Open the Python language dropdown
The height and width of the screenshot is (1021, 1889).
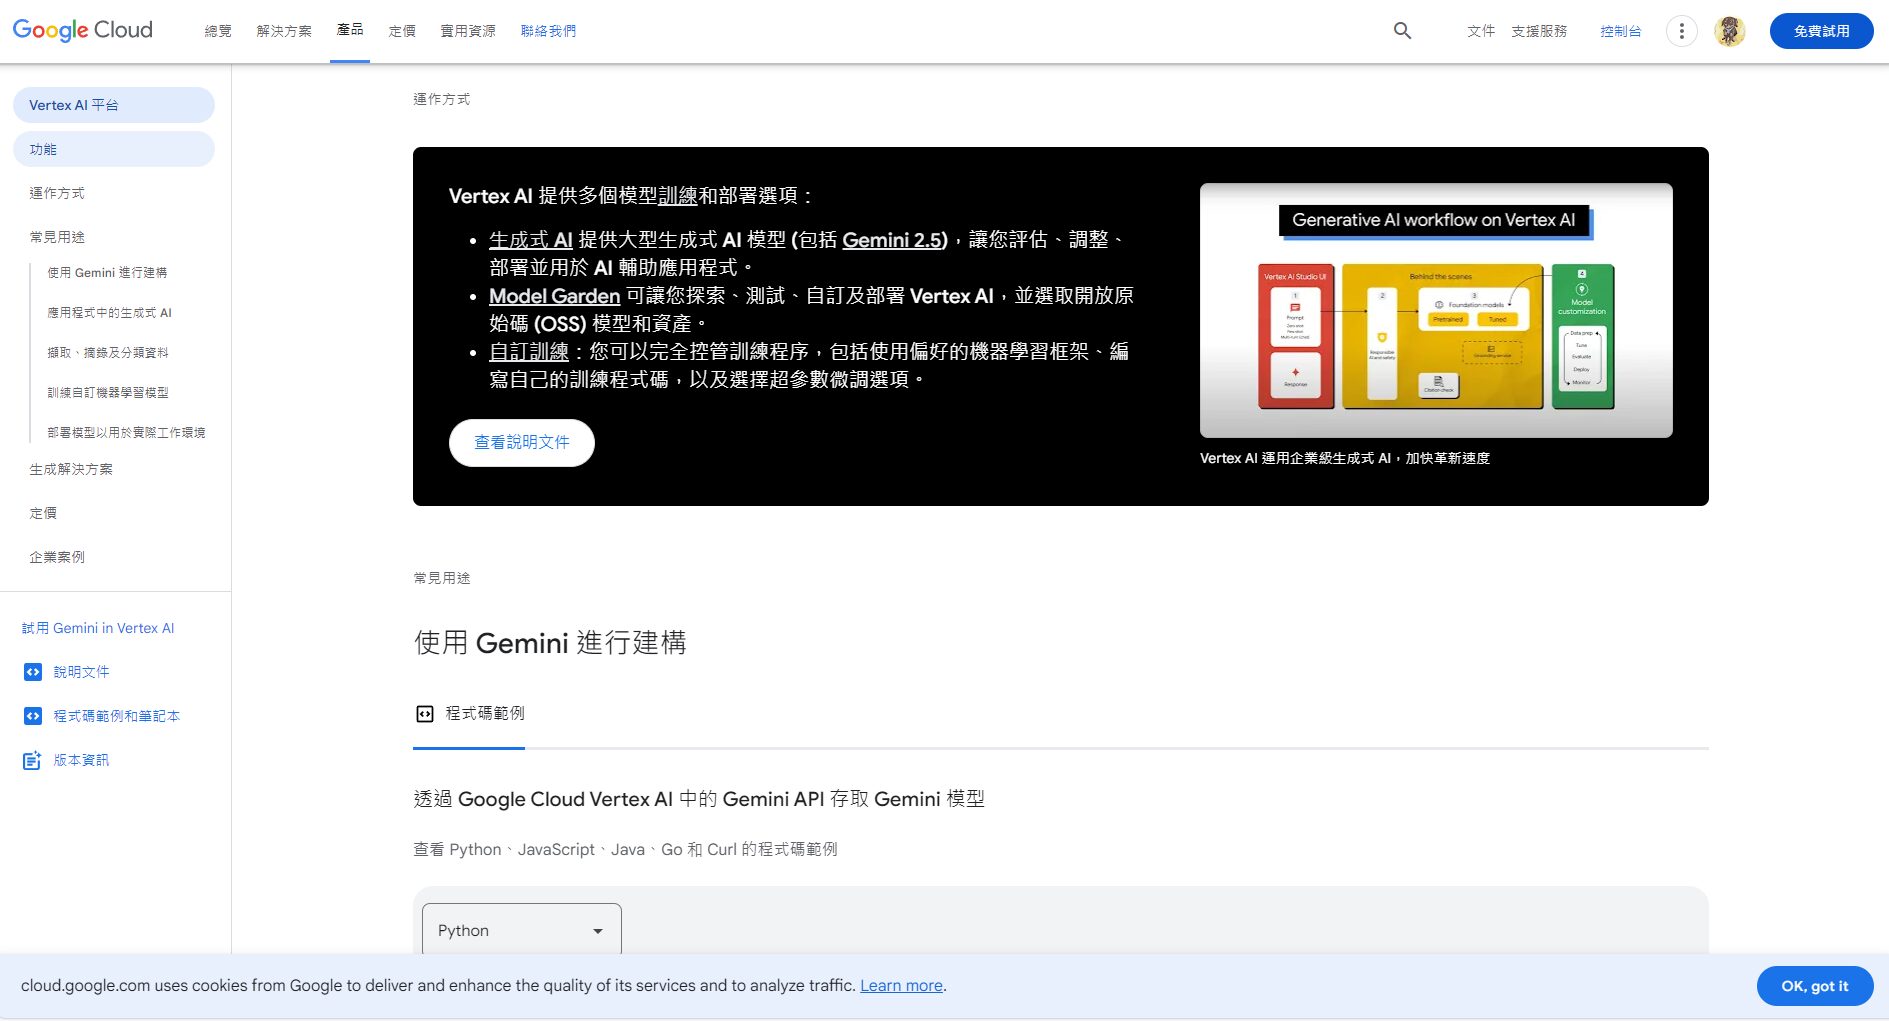click(522, 930)
